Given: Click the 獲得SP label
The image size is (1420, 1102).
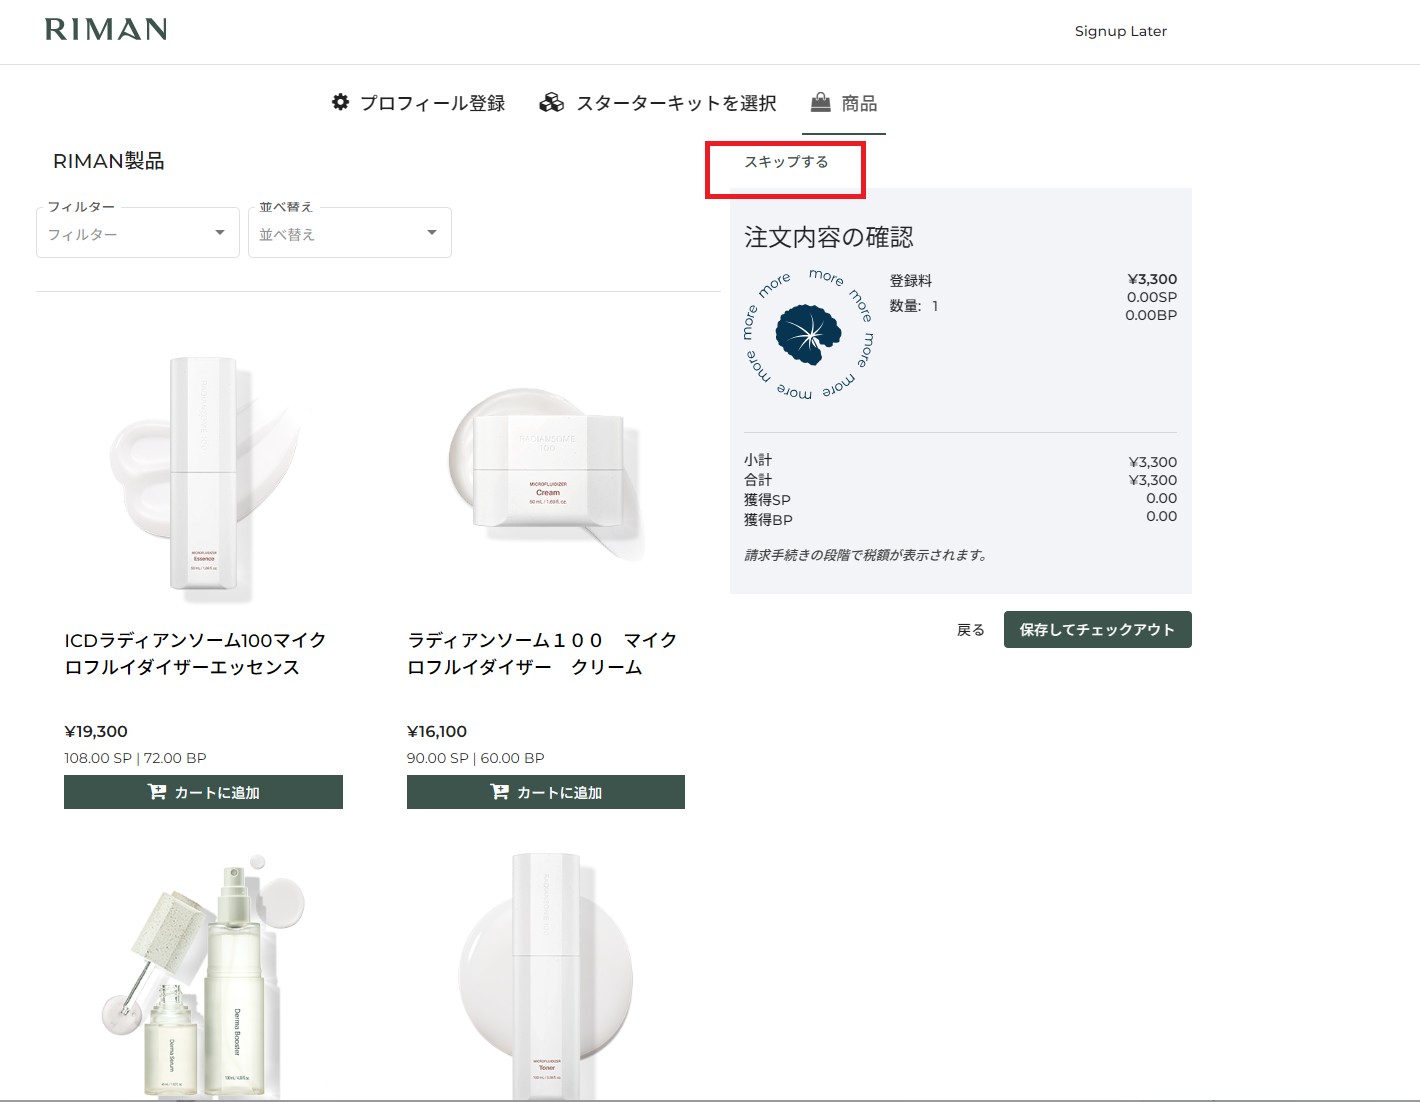Looking at the screenshot, I should point(767,499).
